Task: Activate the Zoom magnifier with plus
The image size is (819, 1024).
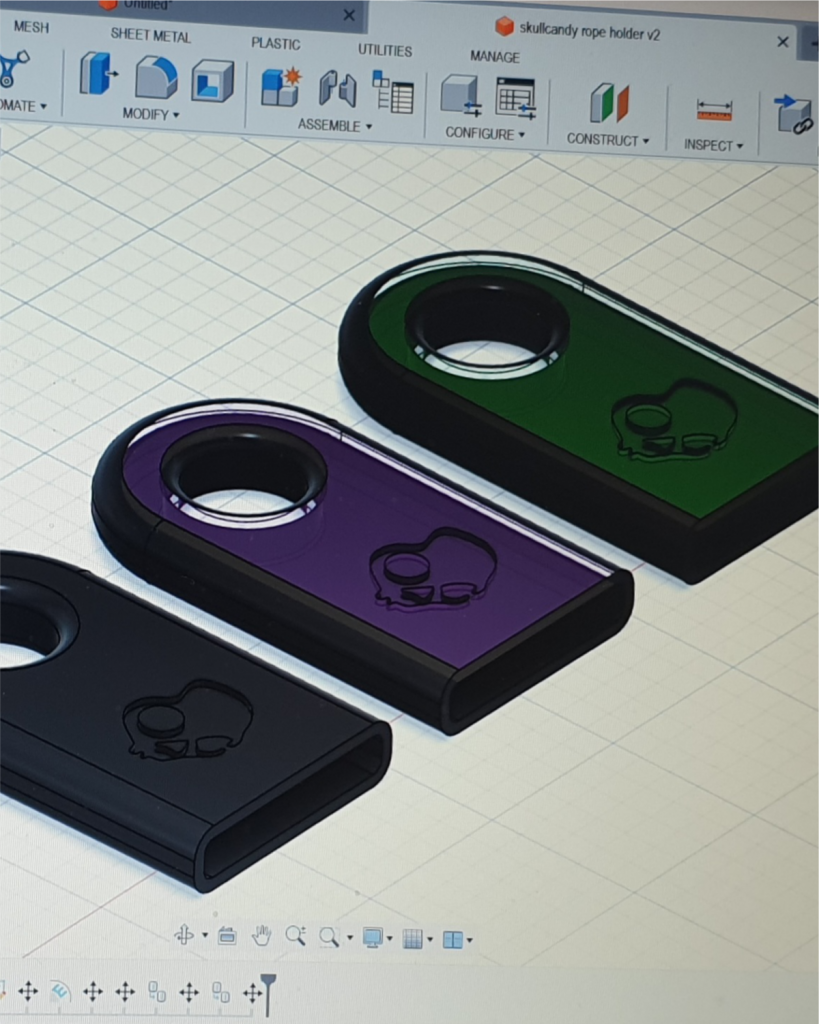Action: tap(295, 936)
